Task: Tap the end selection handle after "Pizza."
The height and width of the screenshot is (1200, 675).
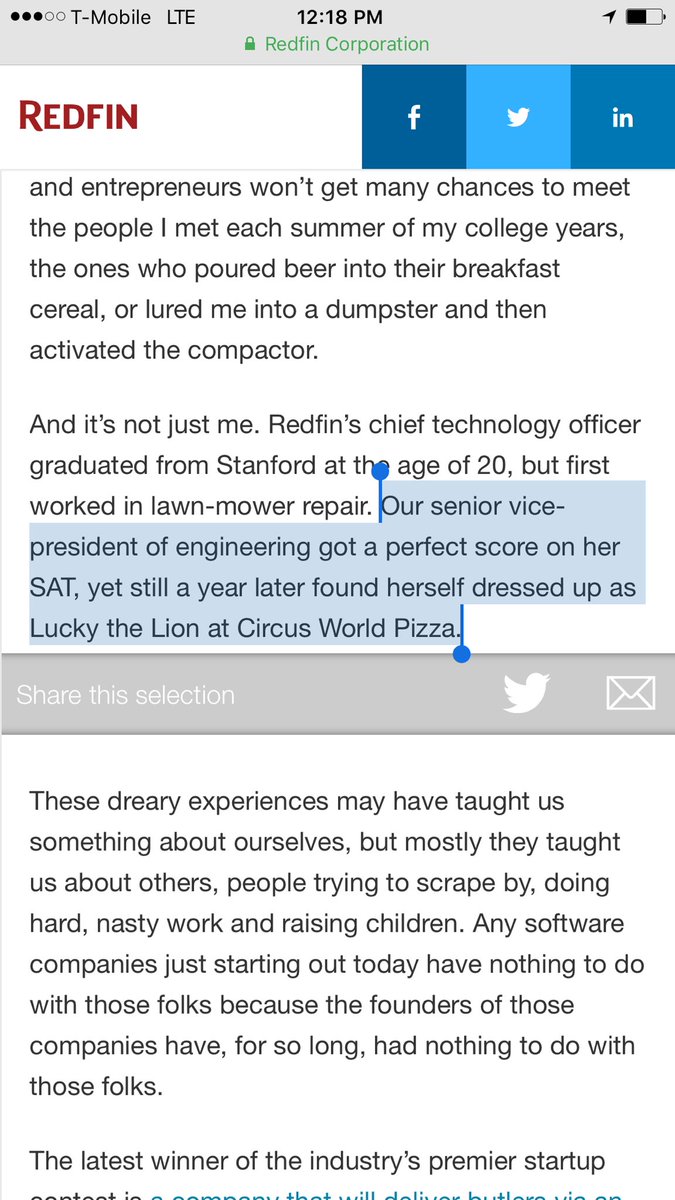Action: coord(461,654)
